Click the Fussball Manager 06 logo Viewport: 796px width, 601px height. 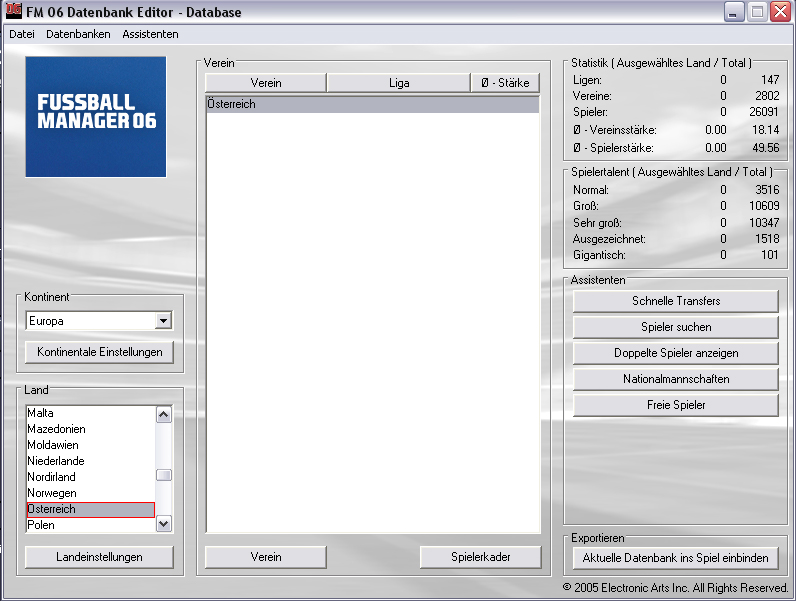pyautogui.click(x=96, y=117)
